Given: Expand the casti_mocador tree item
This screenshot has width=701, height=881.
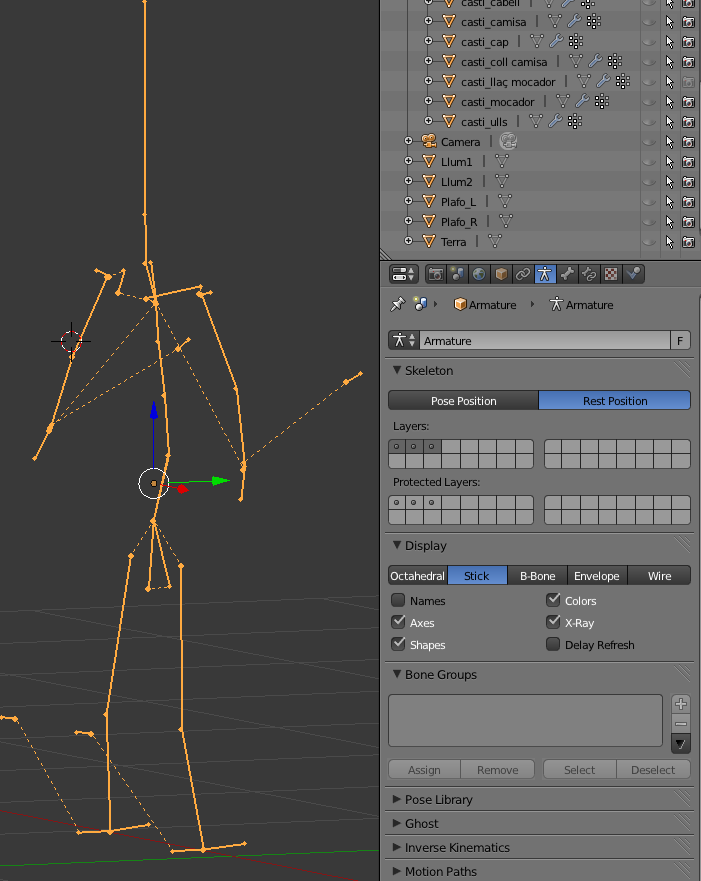Looking at the screenshot, I should (x=428, y=102).
